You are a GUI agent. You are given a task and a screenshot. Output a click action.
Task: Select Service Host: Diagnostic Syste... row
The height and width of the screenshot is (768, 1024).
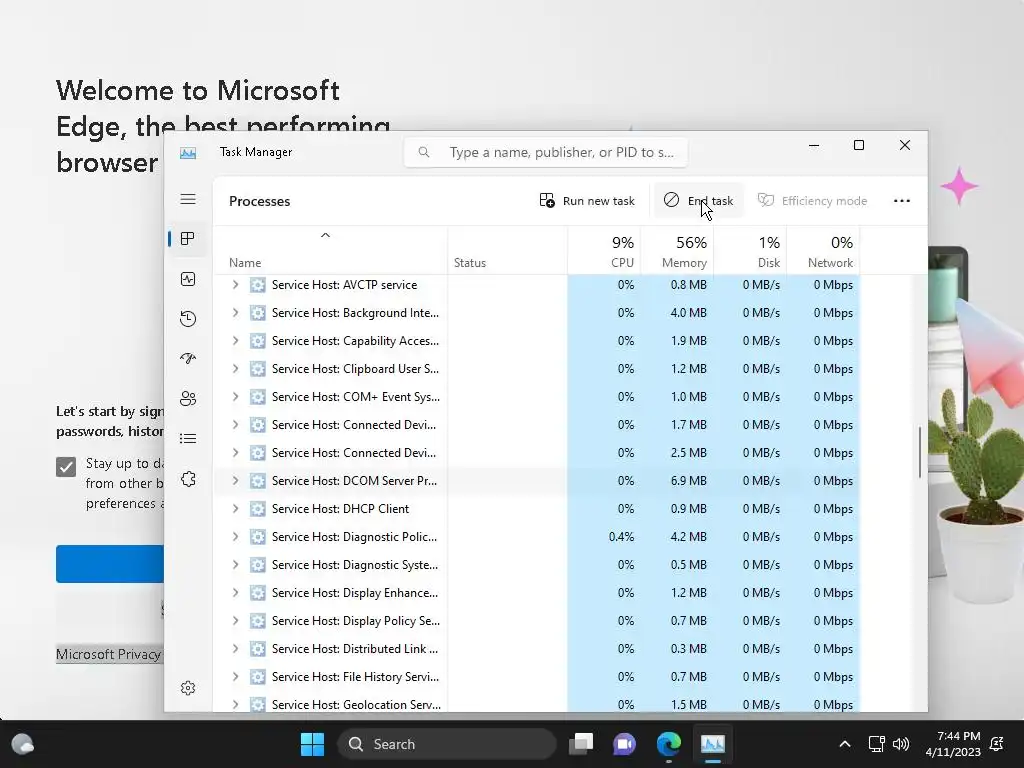536,565
